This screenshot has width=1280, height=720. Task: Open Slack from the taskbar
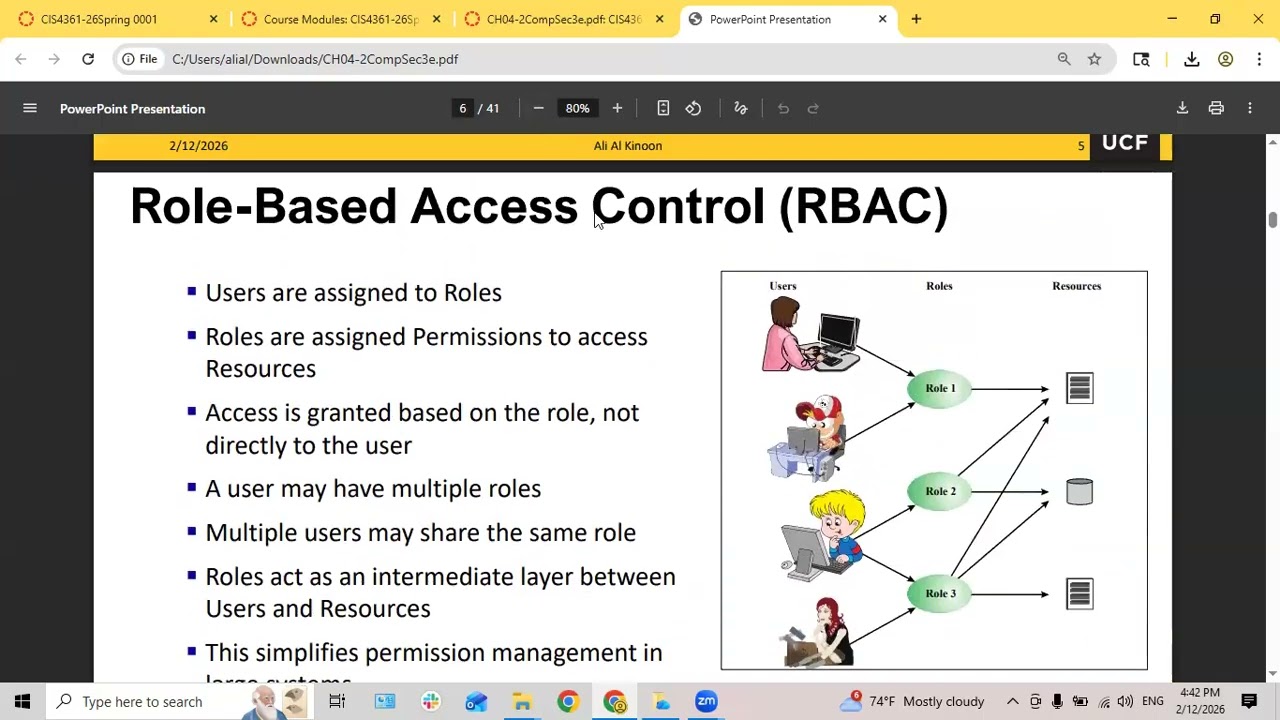pyautogui.click(x=431, y=701)
